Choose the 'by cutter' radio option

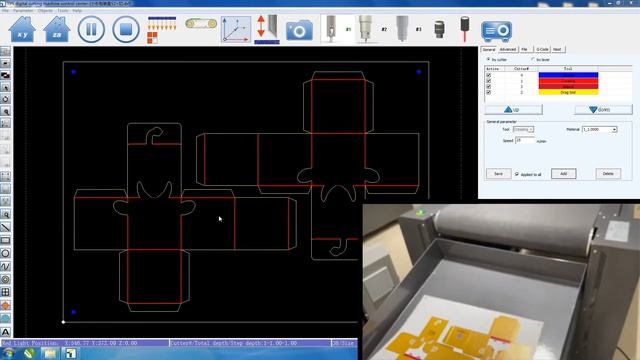pyautogui.click(x=488, y=60)
